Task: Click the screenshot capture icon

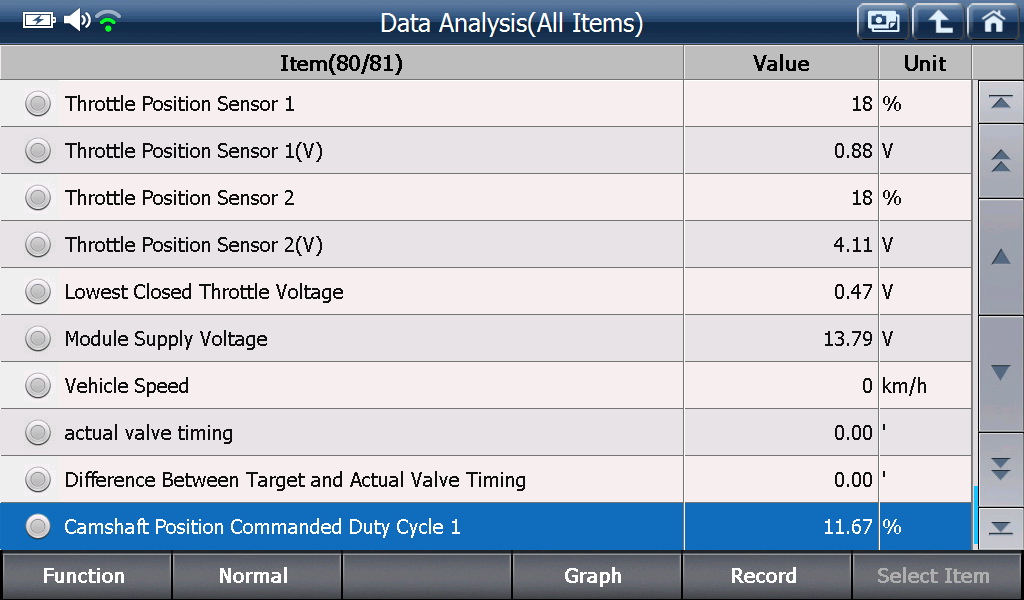Action: [883, 22]
